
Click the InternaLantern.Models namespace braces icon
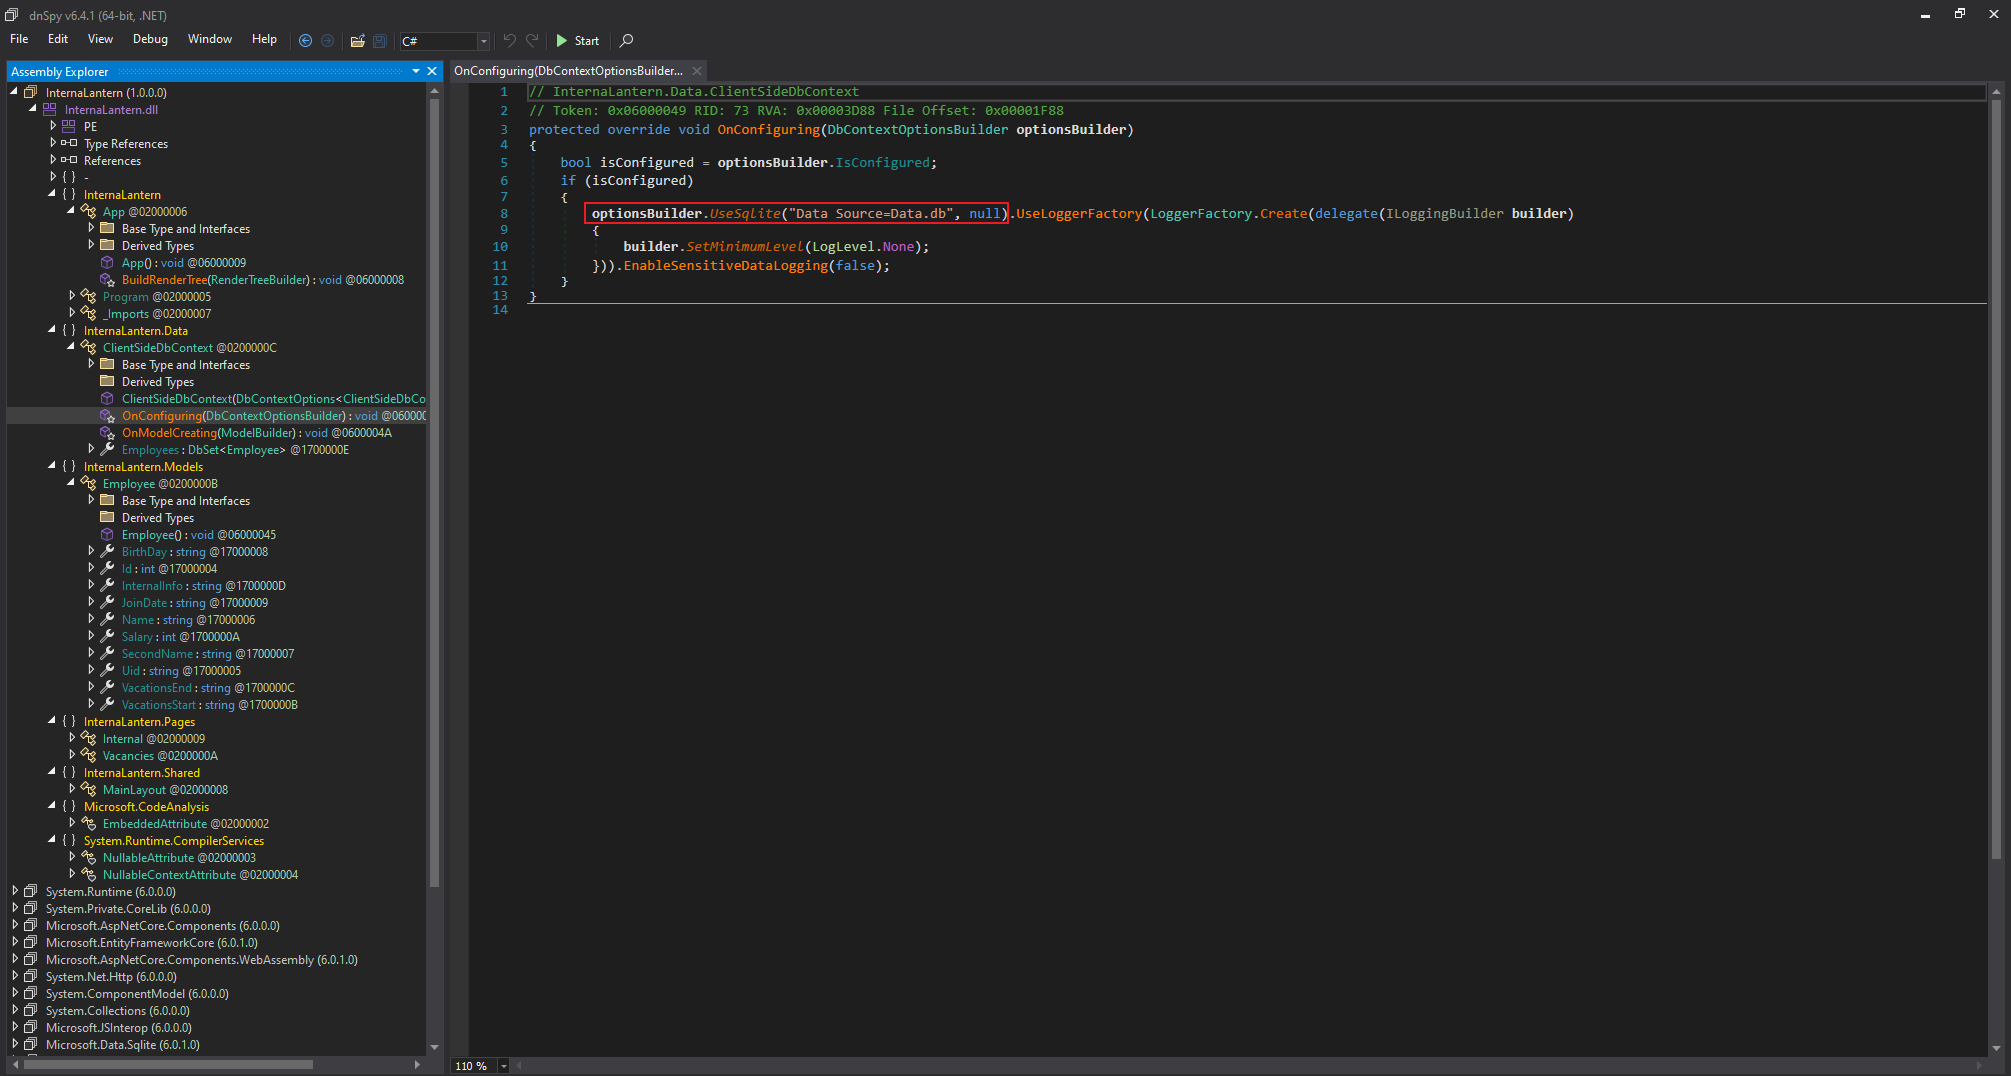point(69,466)
